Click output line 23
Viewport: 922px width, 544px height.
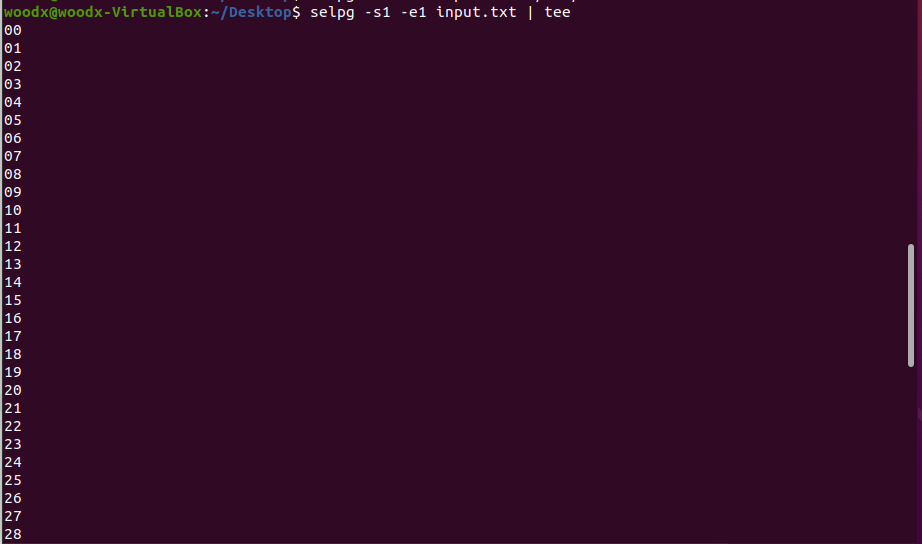(13, 444)
